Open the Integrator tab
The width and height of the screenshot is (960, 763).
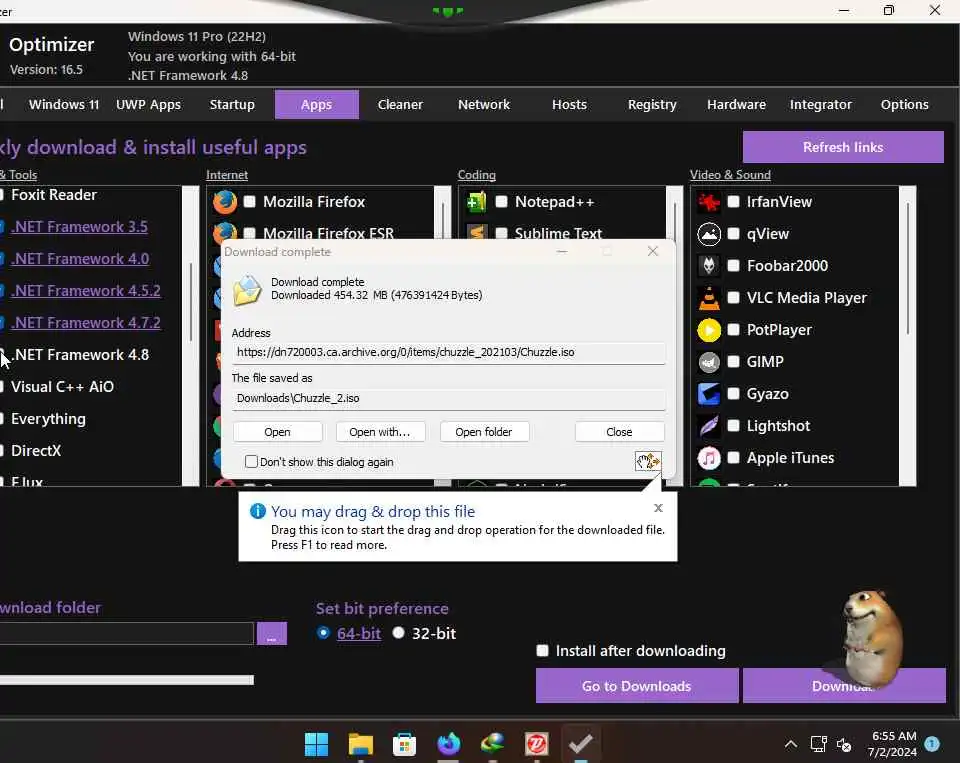point(820,105)
